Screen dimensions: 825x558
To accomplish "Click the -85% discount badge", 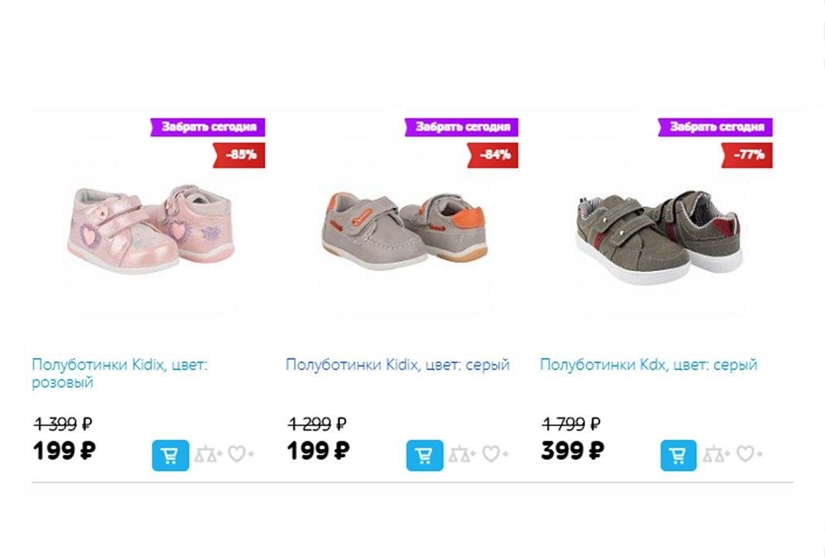I will tap(239, 155).
